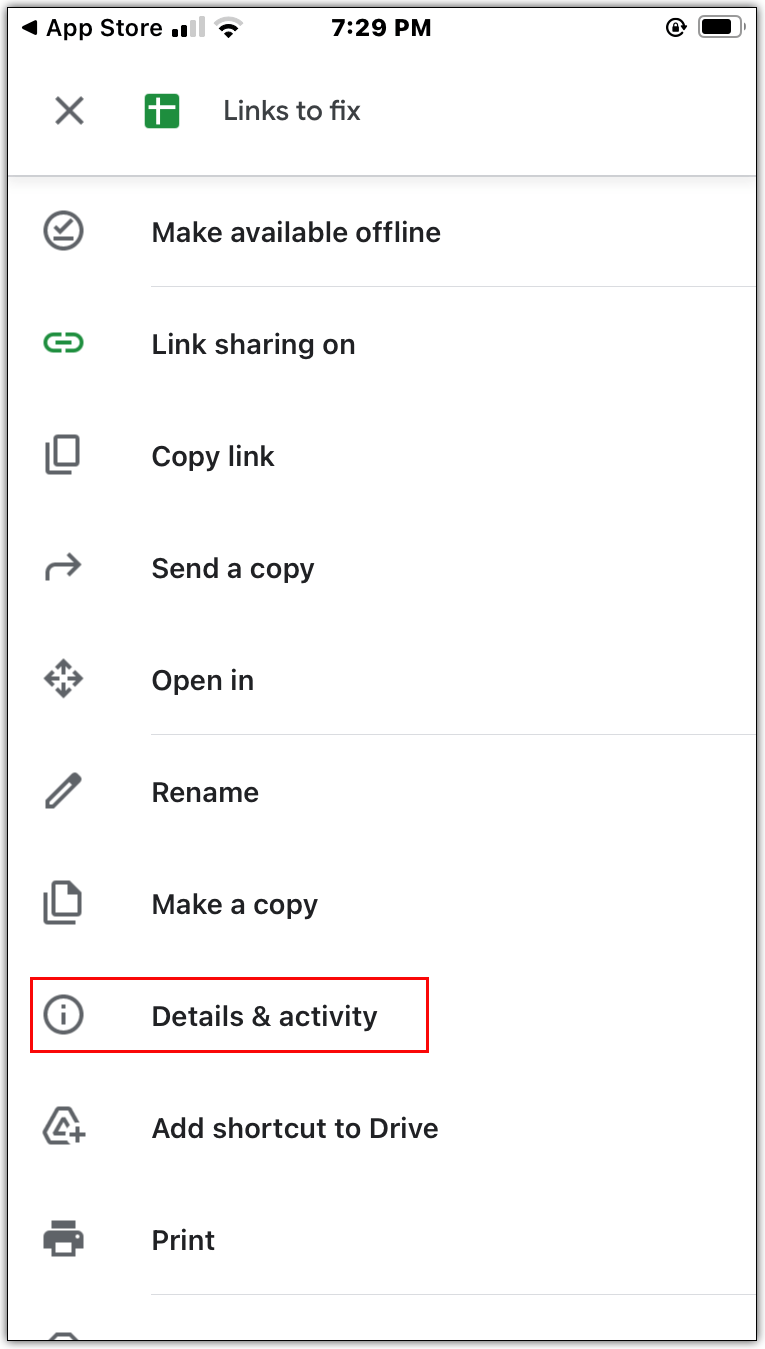Tap the Open in four-arrow icon
The height and width of the screenshot is (1349, 765).
coord(64,680)
